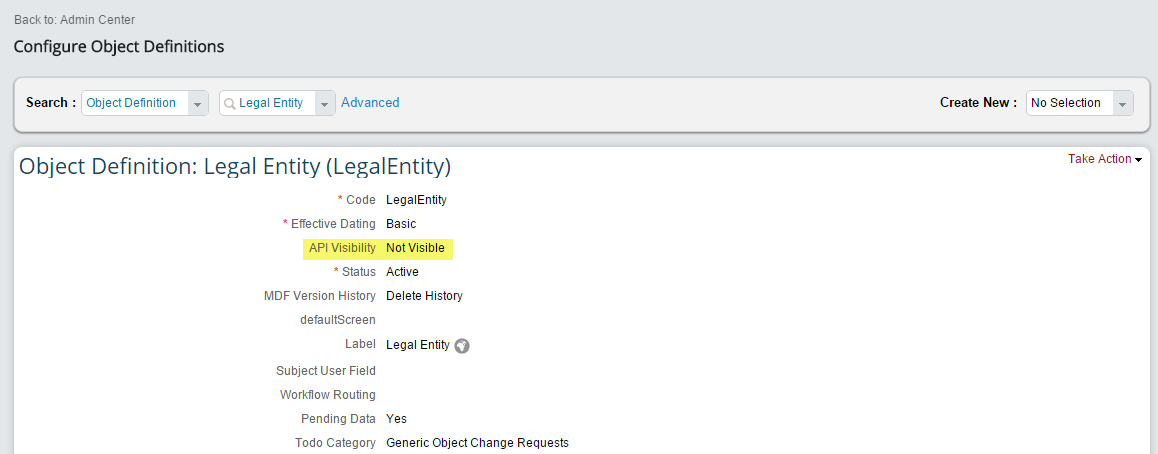The image size is (1158, 454).
Task: Click the magnifier icon in Legal Entity search box
Action: click(230, 103)
